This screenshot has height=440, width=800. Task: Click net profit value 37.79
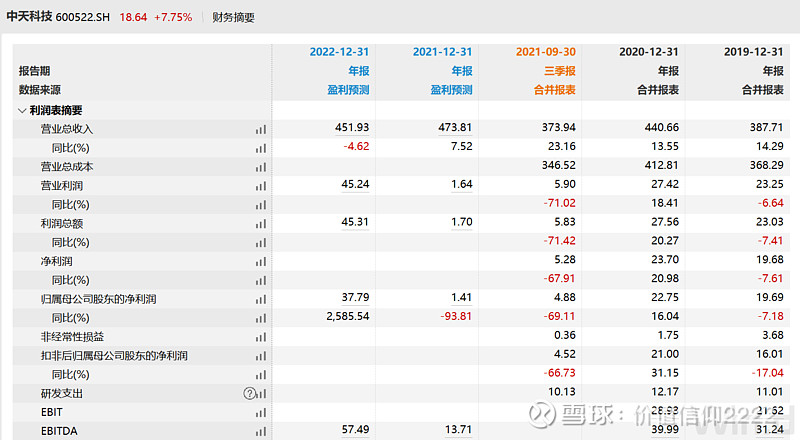[355, 298]
